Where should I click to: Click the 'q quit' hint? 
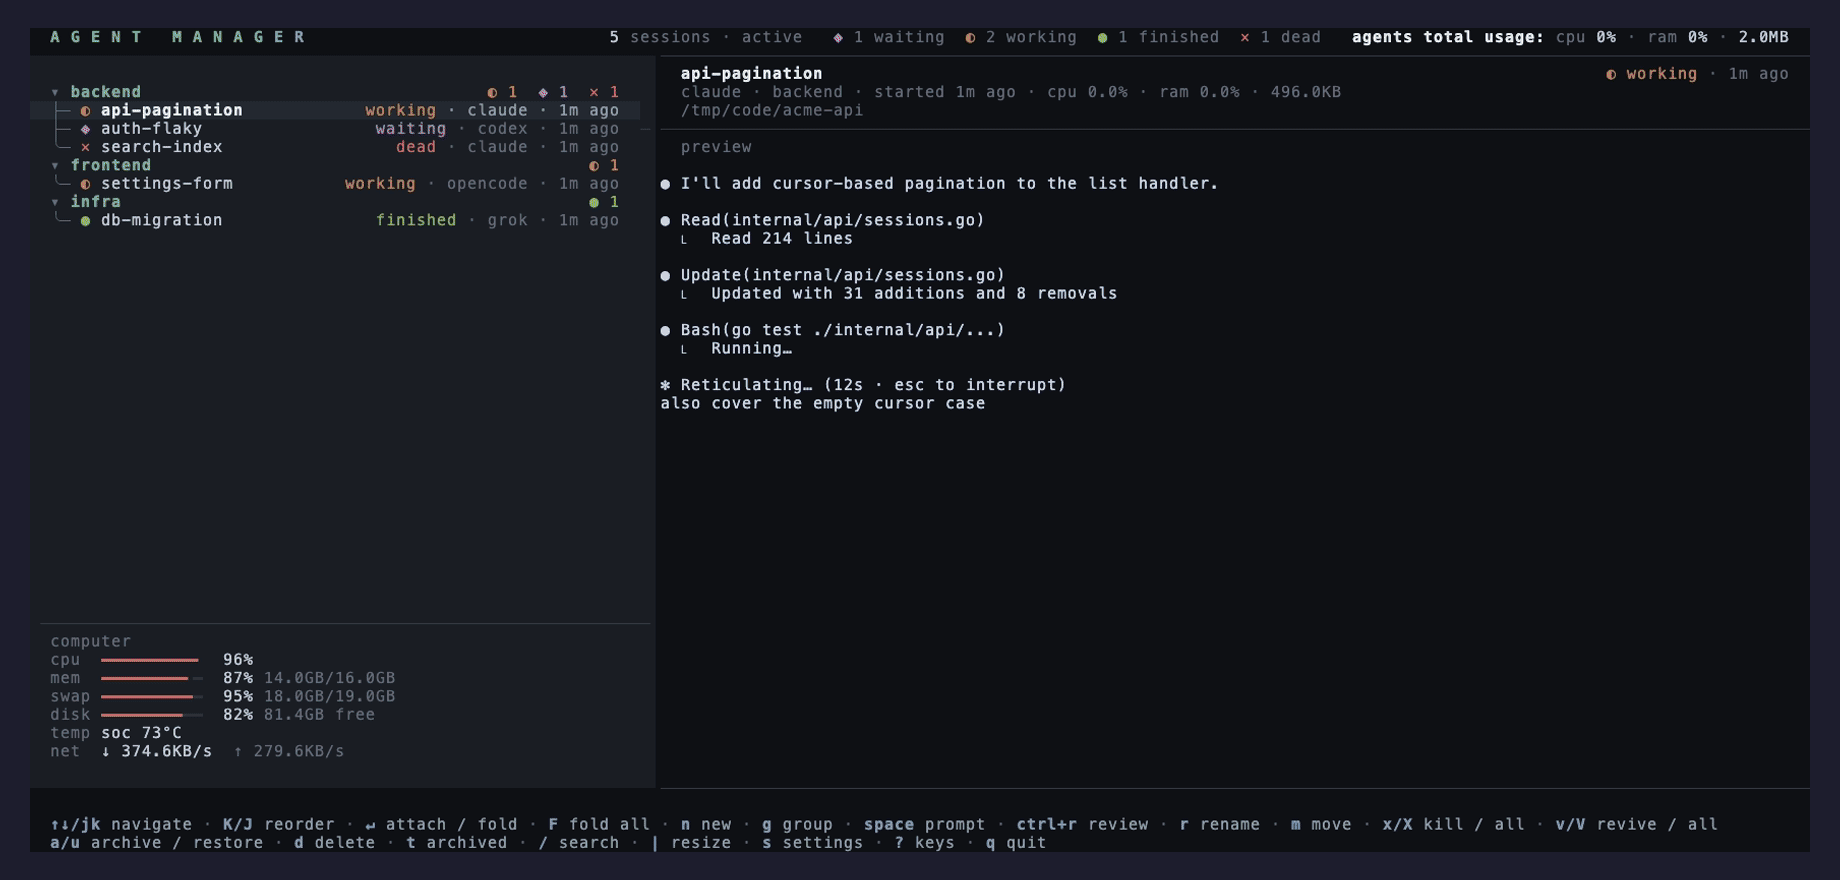1016,843
